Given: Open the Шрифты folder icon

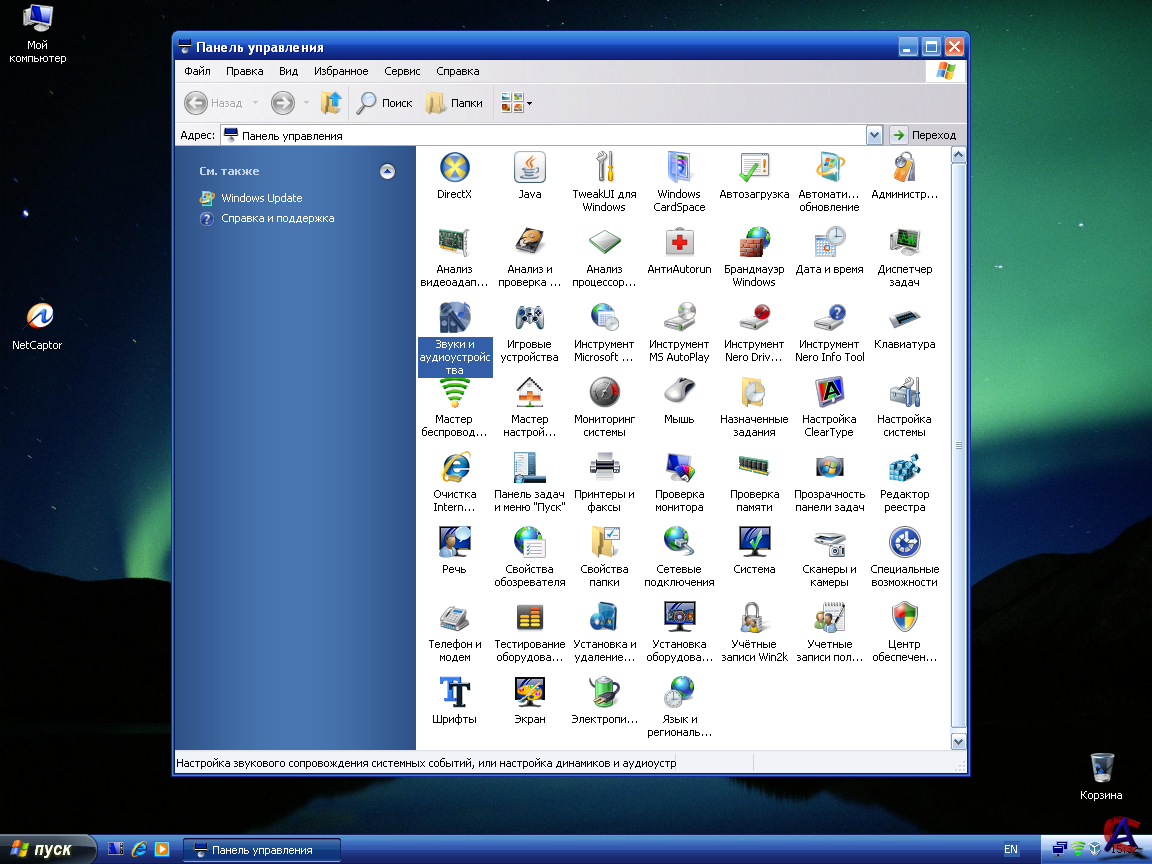Looking at the screenshot, I should click(454, 693).
